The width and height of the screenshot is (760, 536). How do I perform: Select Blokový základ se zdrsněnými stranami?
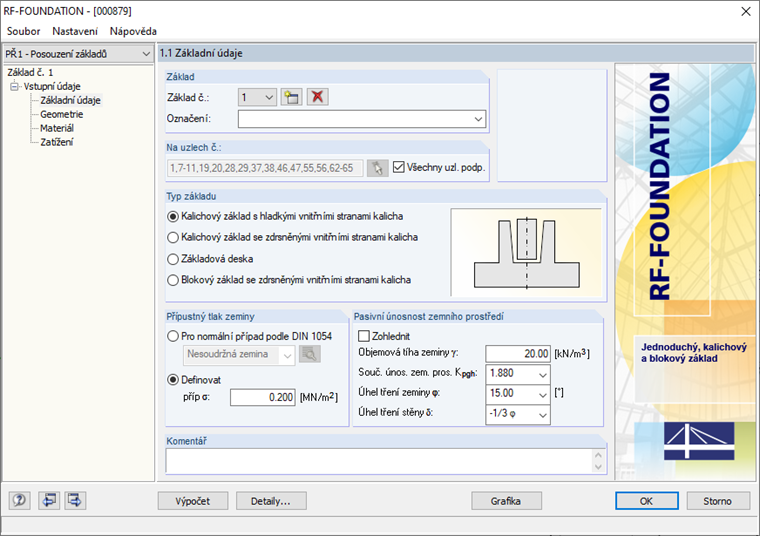click(x=173, y=280)
